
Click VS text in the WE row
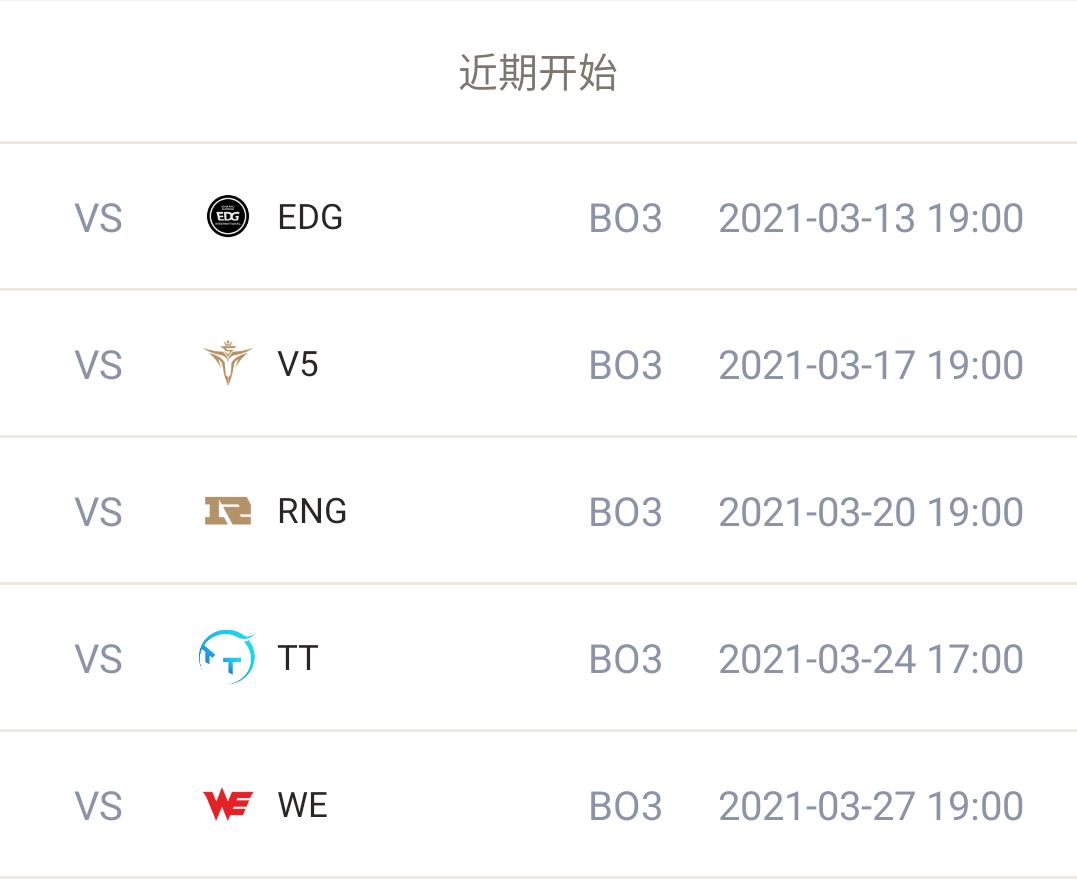[x=98, y=806]
